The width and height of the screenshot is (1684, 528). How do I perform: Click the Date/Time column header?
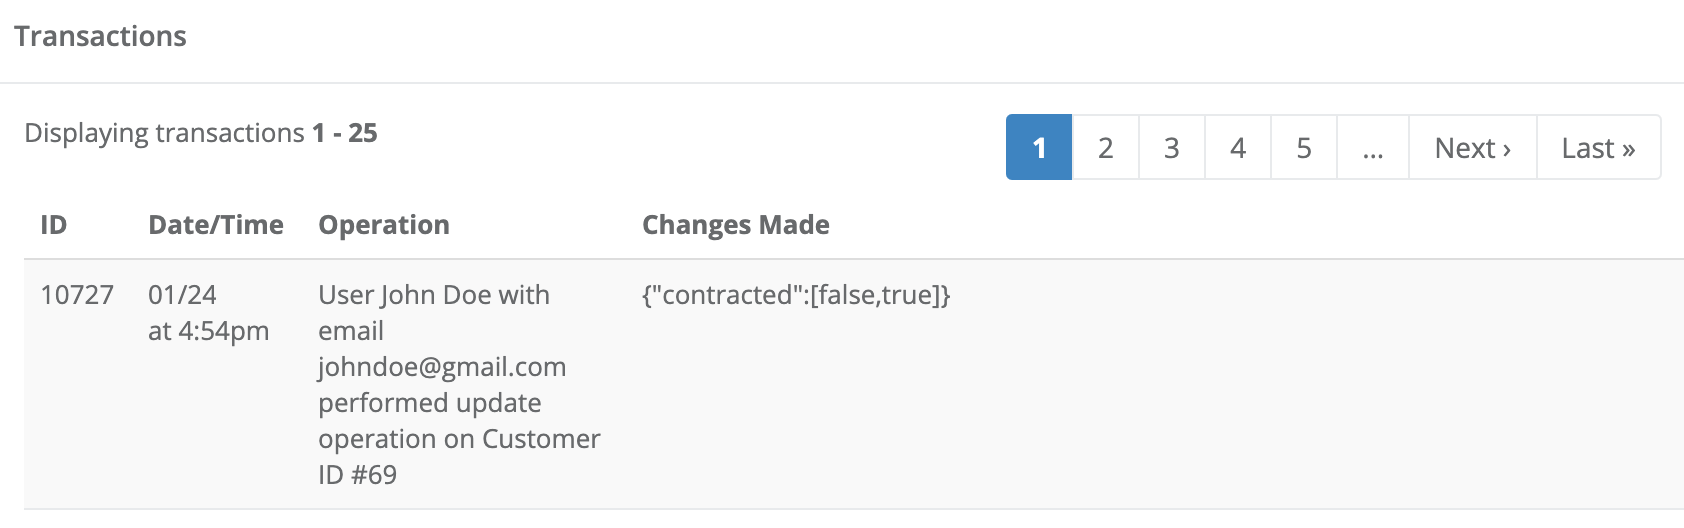coord(216,225)
